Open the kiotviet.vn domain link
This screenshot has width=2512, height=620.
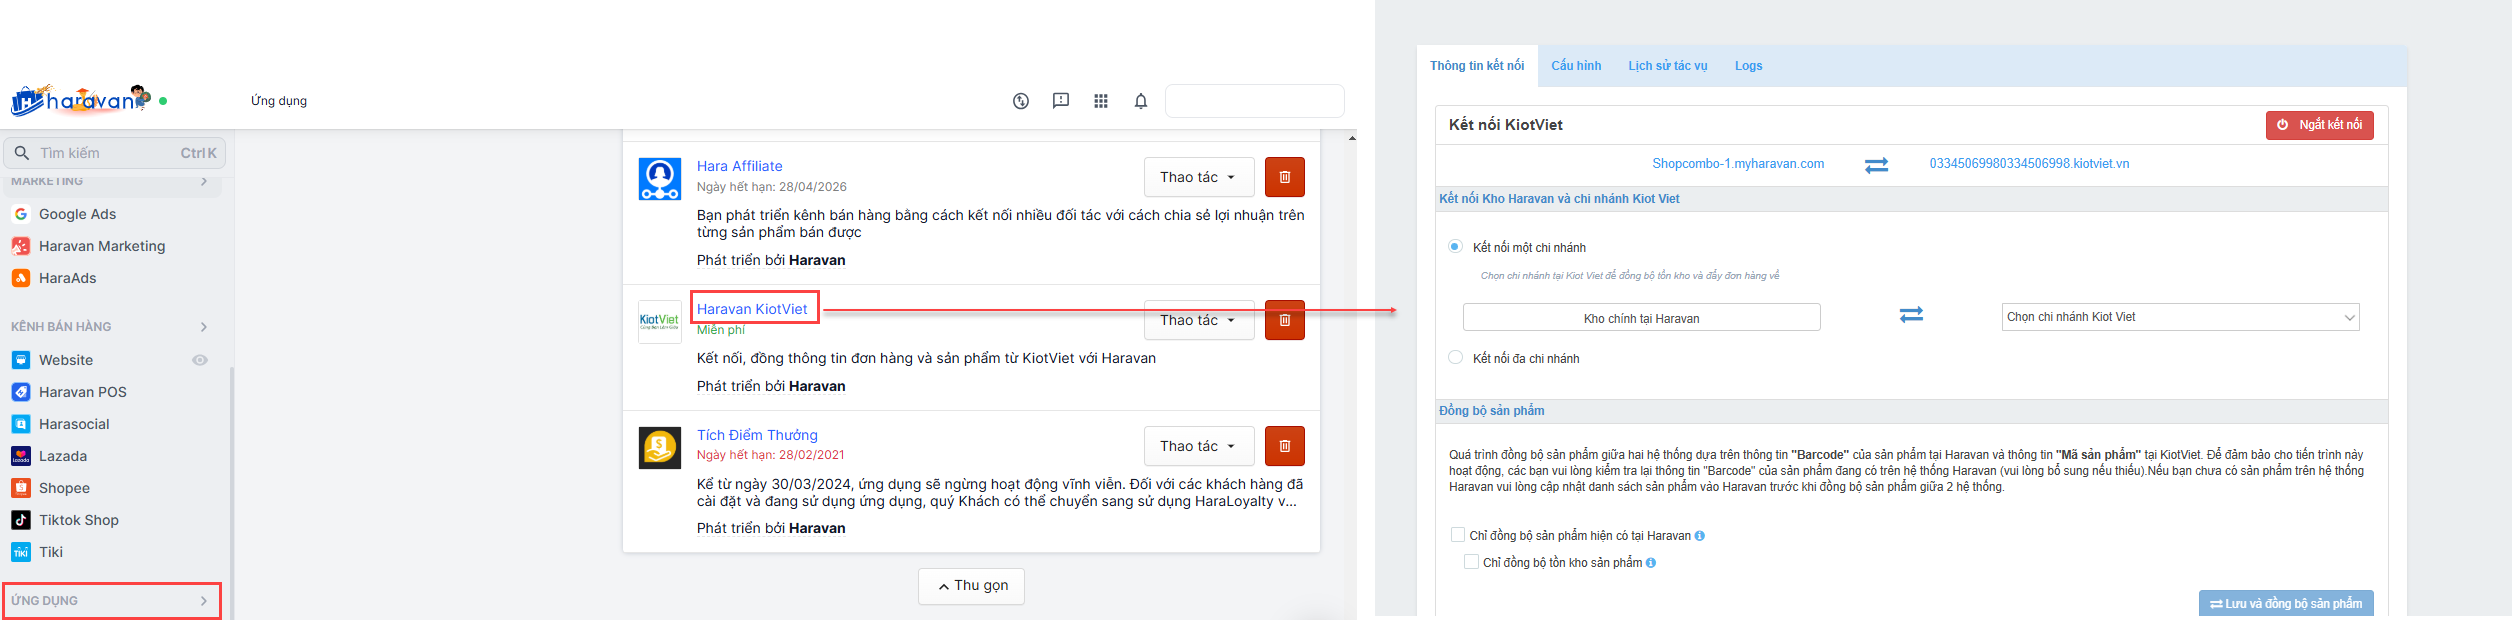[2029, 164]
